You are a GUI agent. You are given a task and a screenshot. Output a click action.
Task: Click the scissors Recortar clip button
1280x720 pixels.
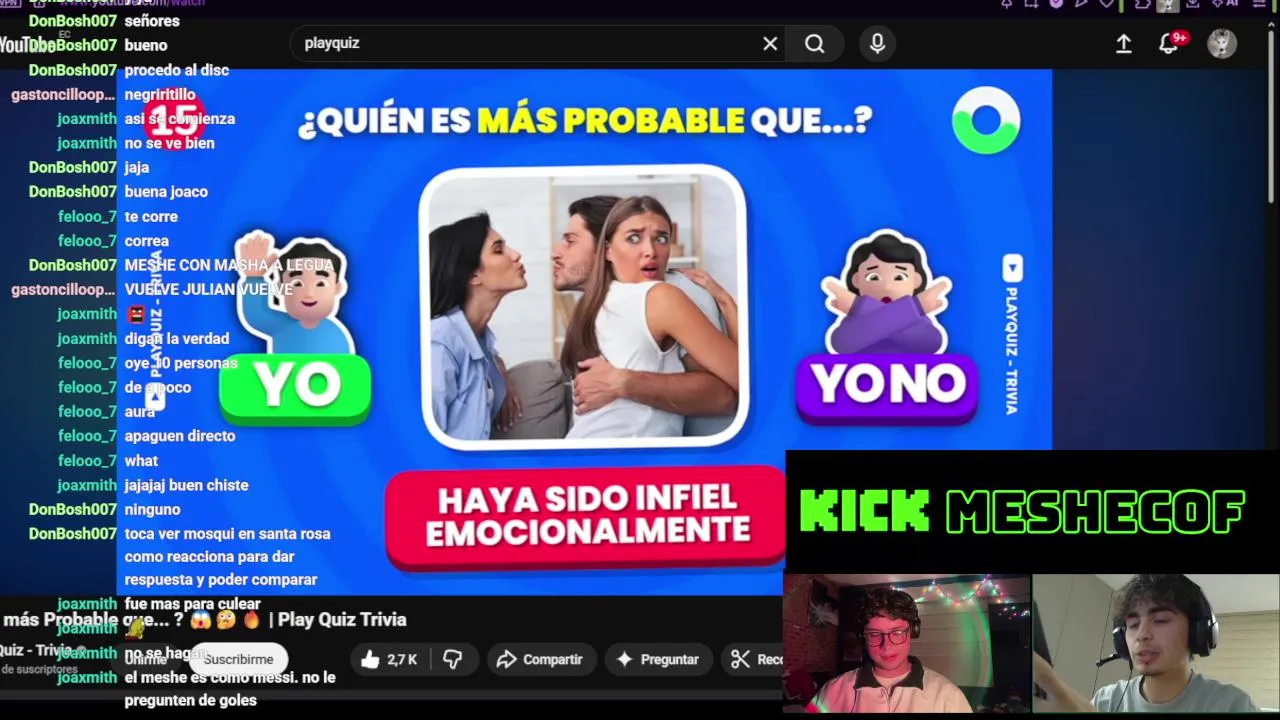coord(755,659)
